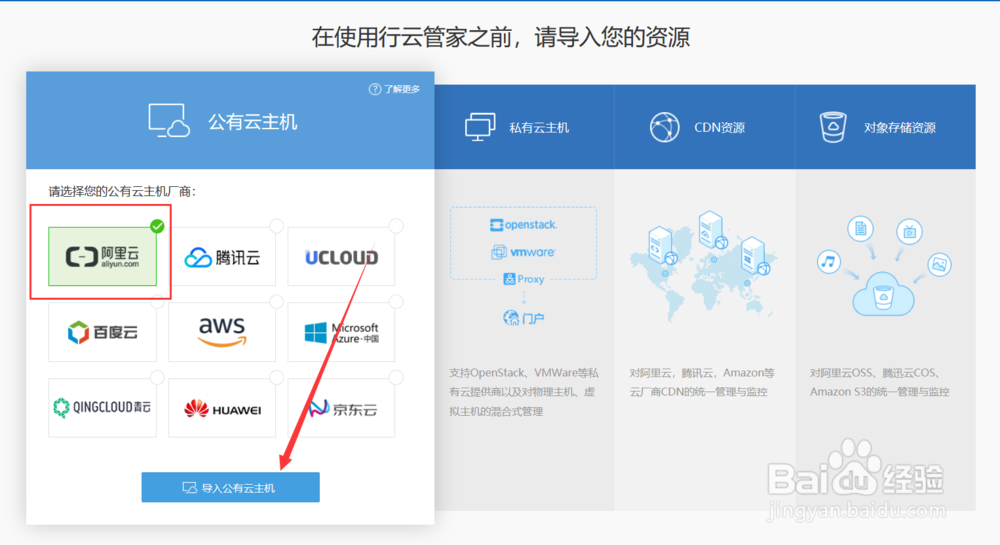
Task: Click the world map CDN illustration
Action: click(703, 266)
